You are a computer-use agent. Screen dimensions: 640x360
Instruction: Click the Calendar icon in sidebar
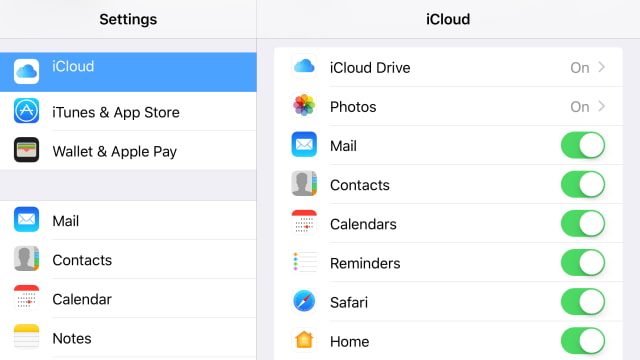click(x=27, y=298)
